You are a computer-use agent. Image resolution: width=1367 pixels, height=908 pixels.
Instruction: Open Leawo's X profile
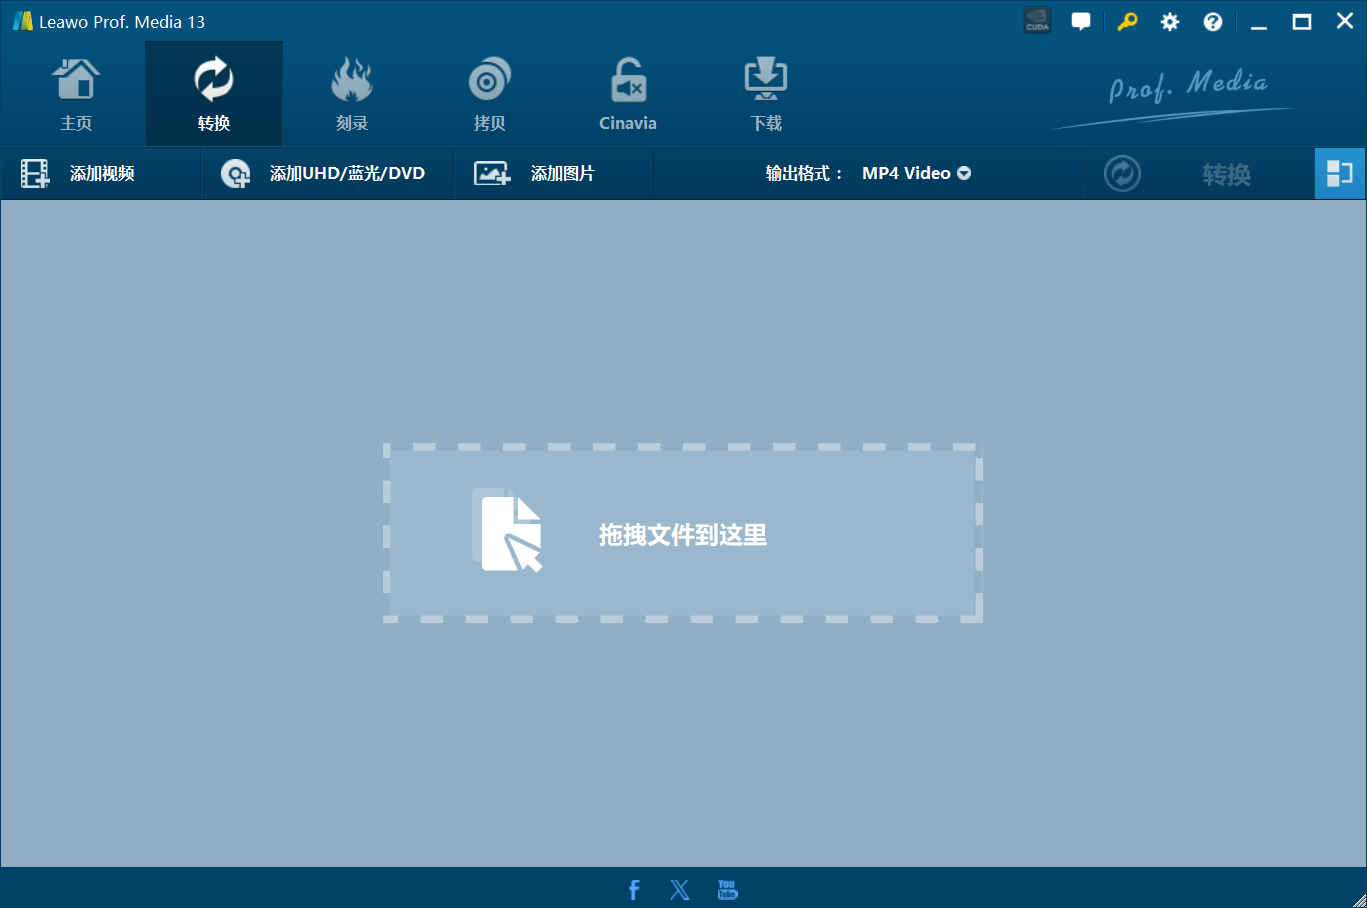tap(680, 888)
